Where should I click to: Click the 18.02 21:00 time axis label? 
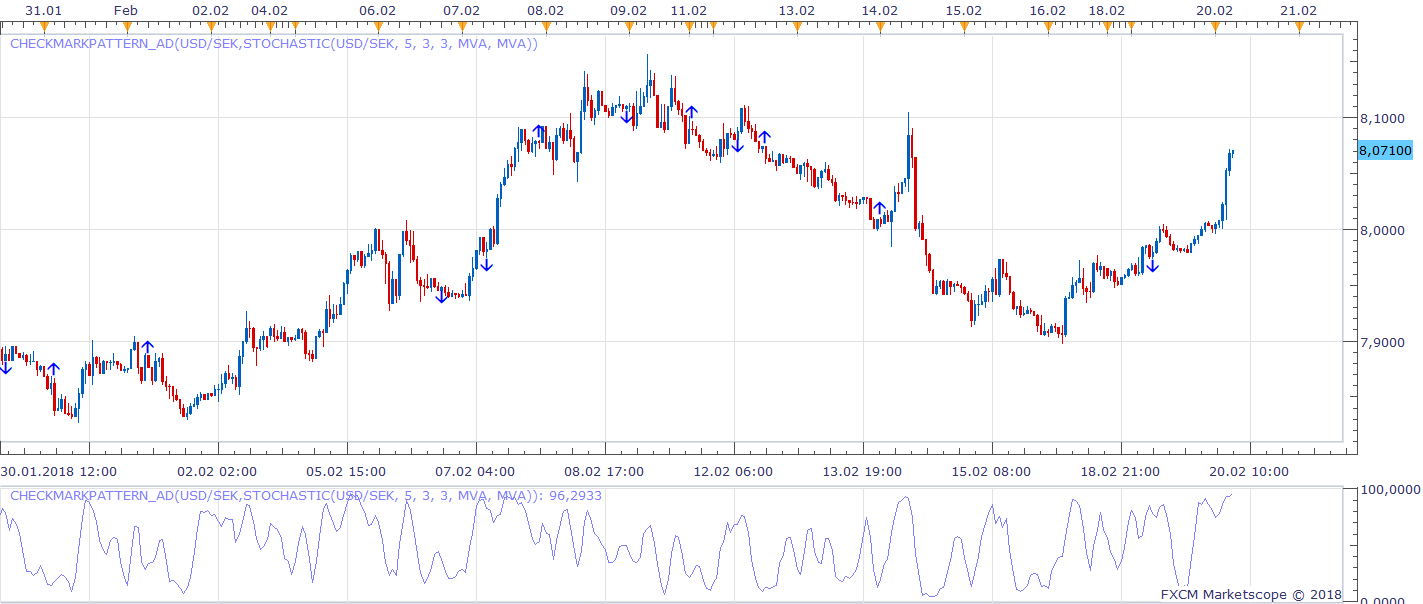click(x=1121, y=471)
